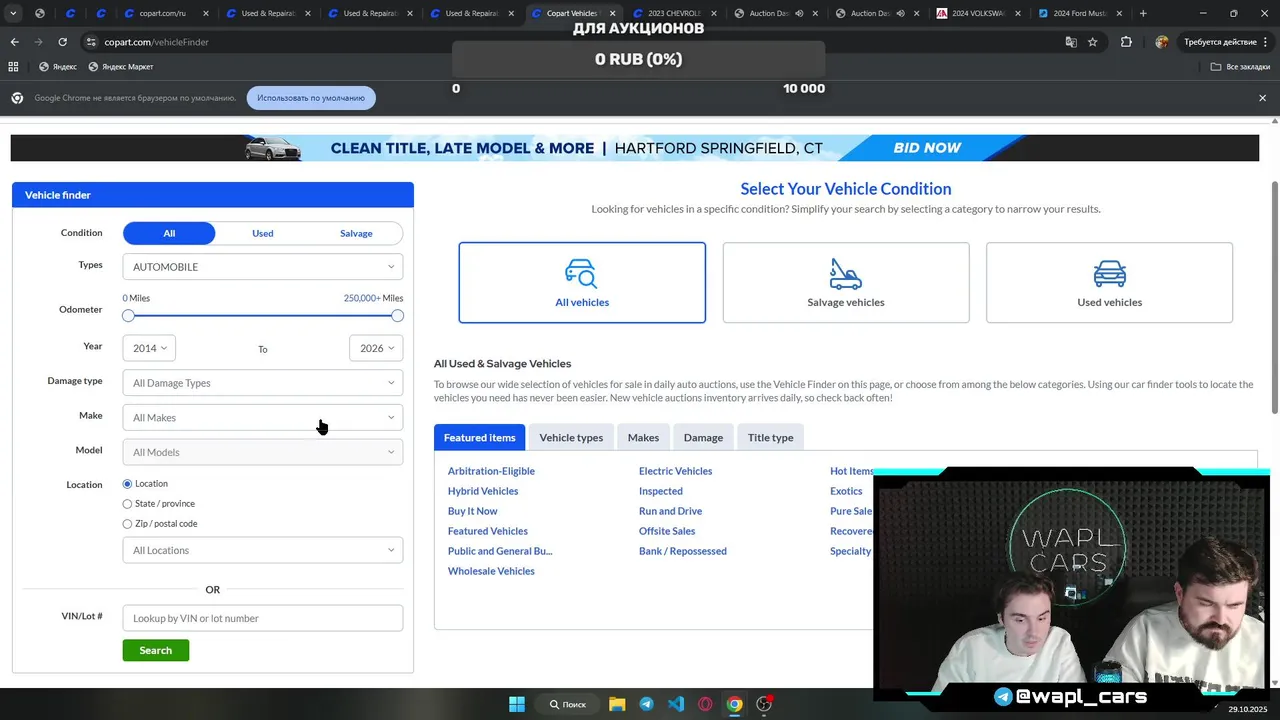The width and height of the screenshot is (1280, 720).
Task: Open the new tab plus button
Action: [x=1143, y=13]
